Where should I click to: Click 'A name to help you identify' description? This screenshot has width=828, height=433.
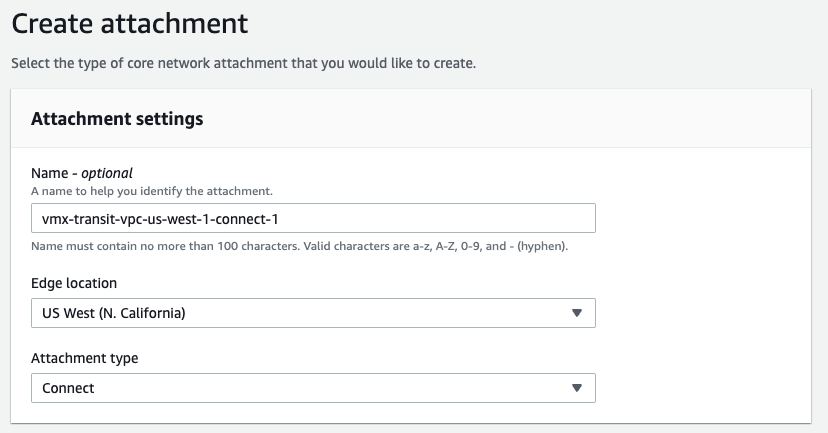pos(152,191)
